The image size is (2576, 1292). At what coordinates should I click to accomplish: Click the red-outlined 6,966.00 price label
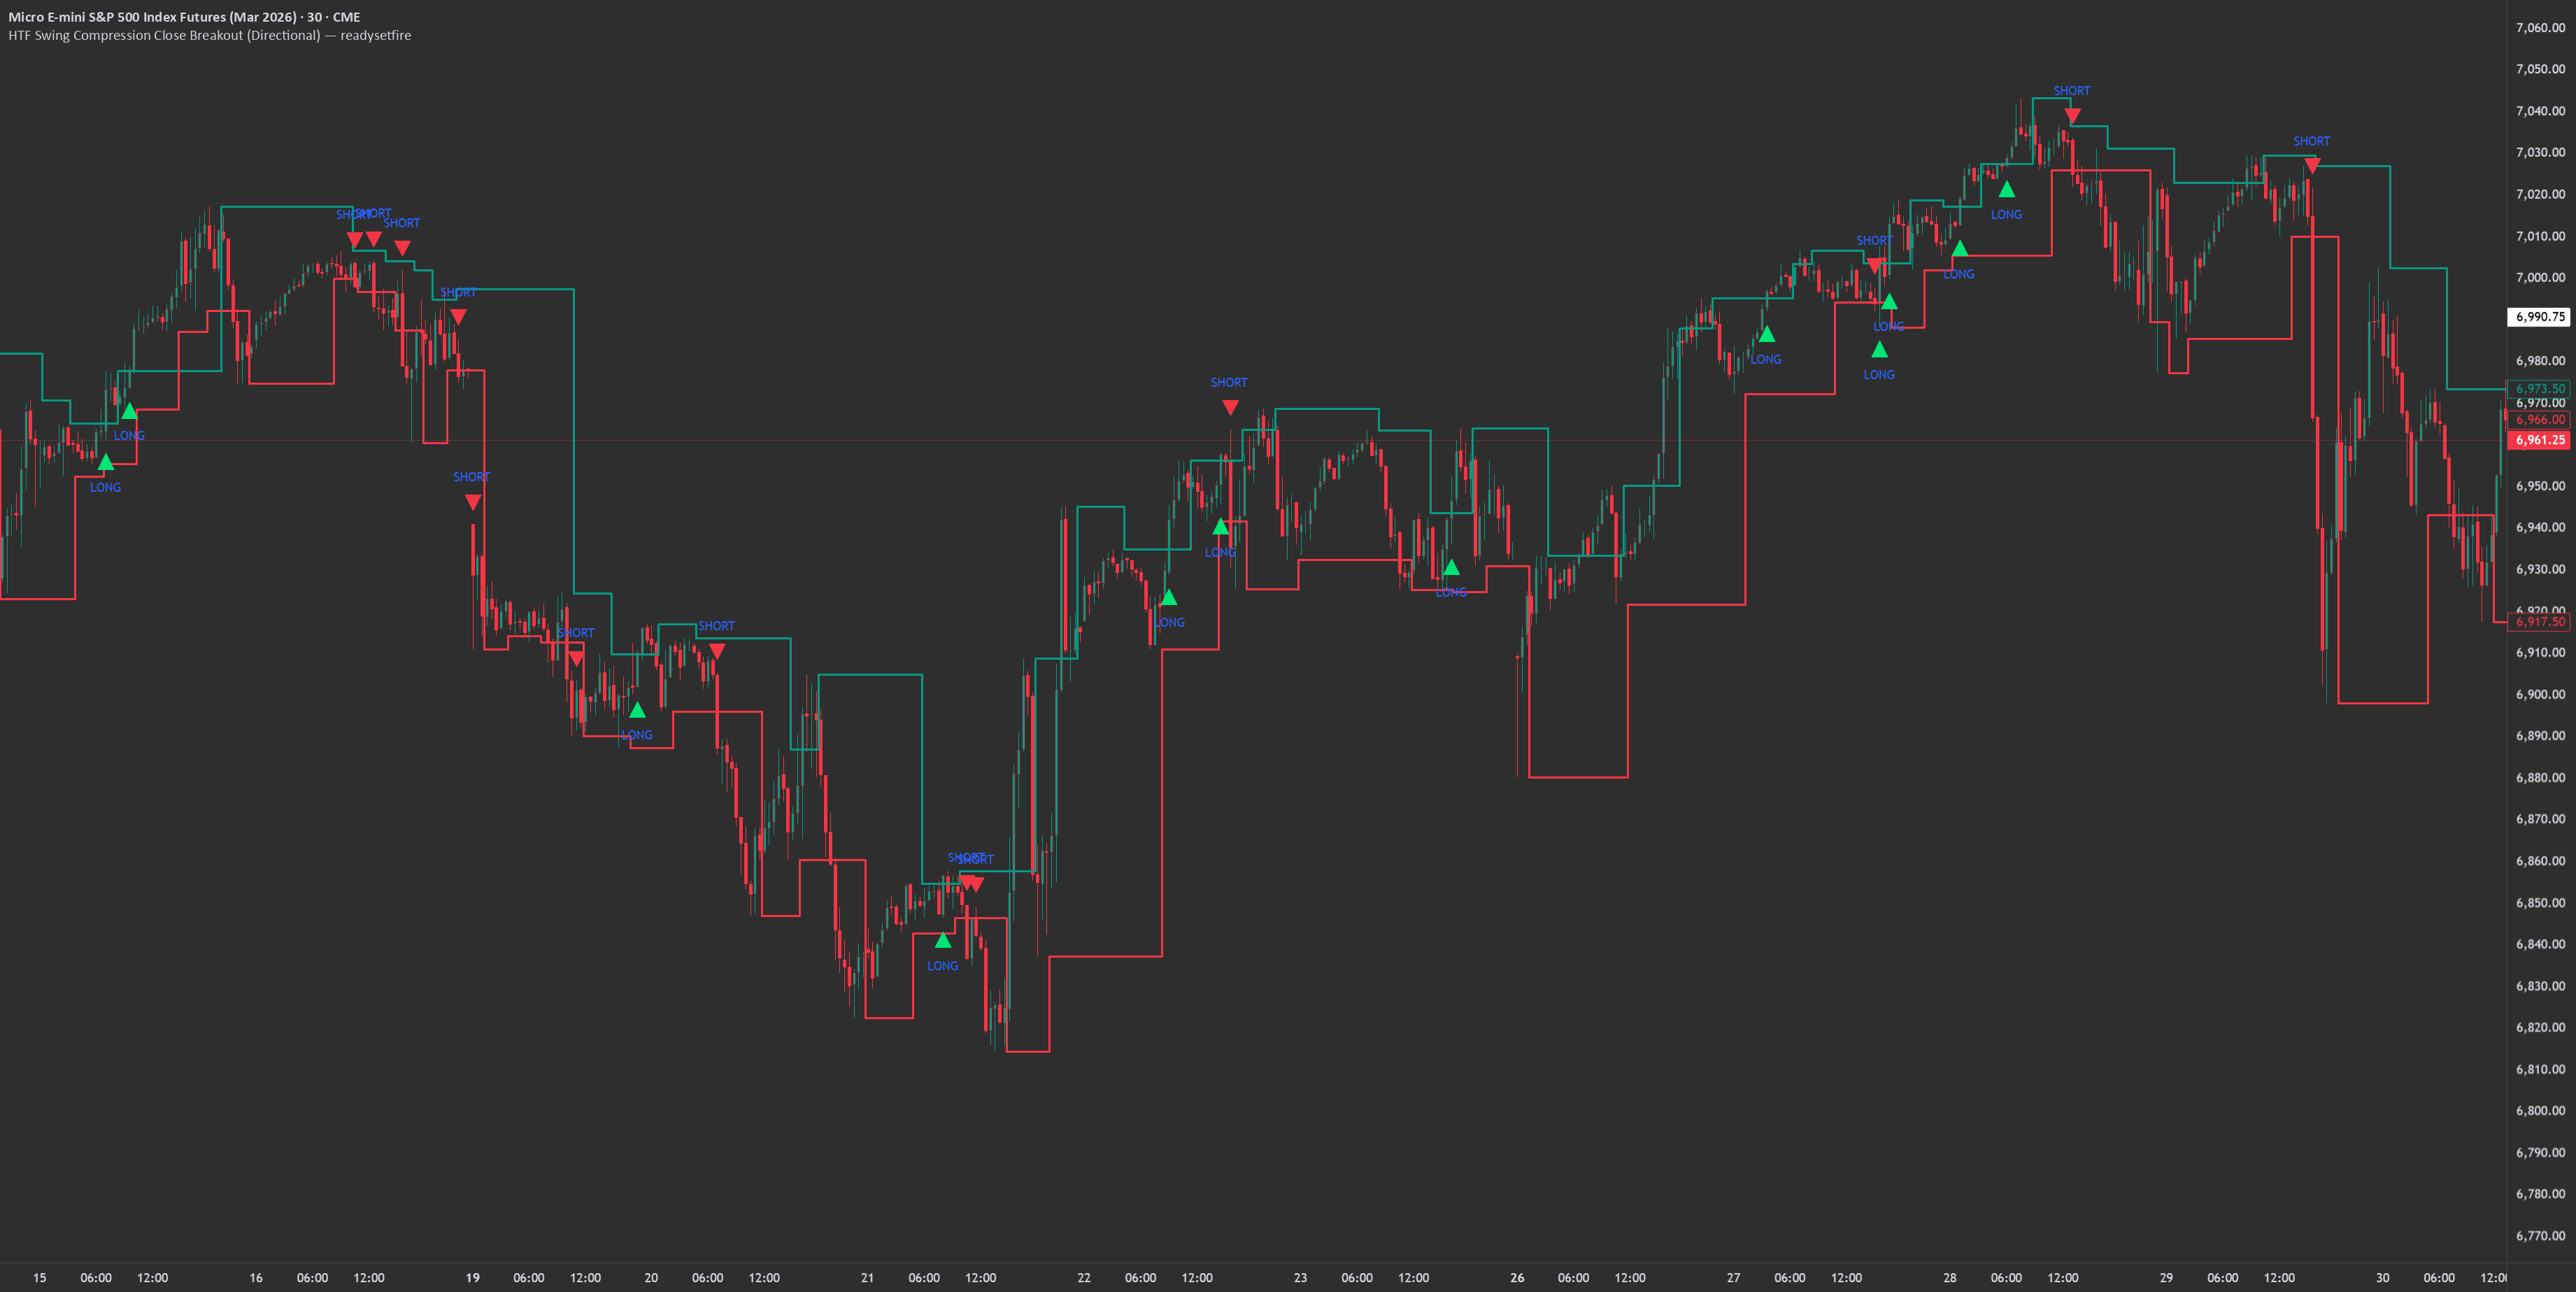tap(2539, 420)
